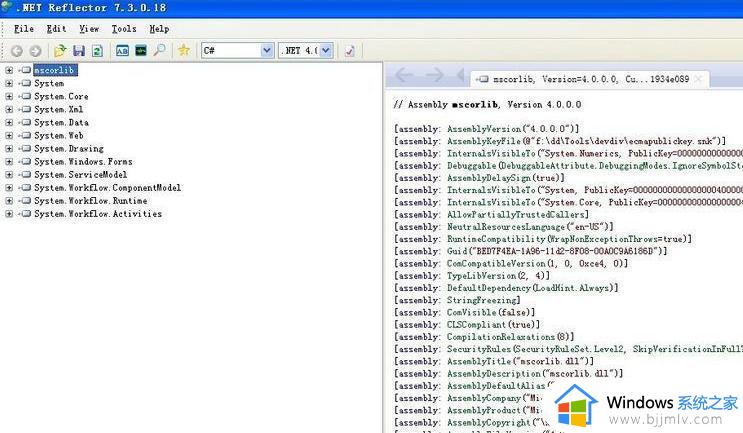The height and width of the screenshot is (433, 743).
Task: Click the NeutralResourcesLanguage attribute link
Action: point(506,227)
